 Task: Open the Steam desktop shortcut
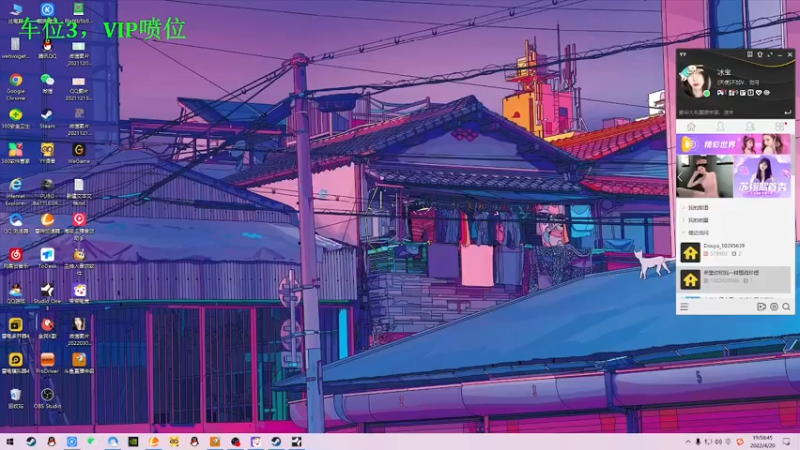tap(47, 119)
